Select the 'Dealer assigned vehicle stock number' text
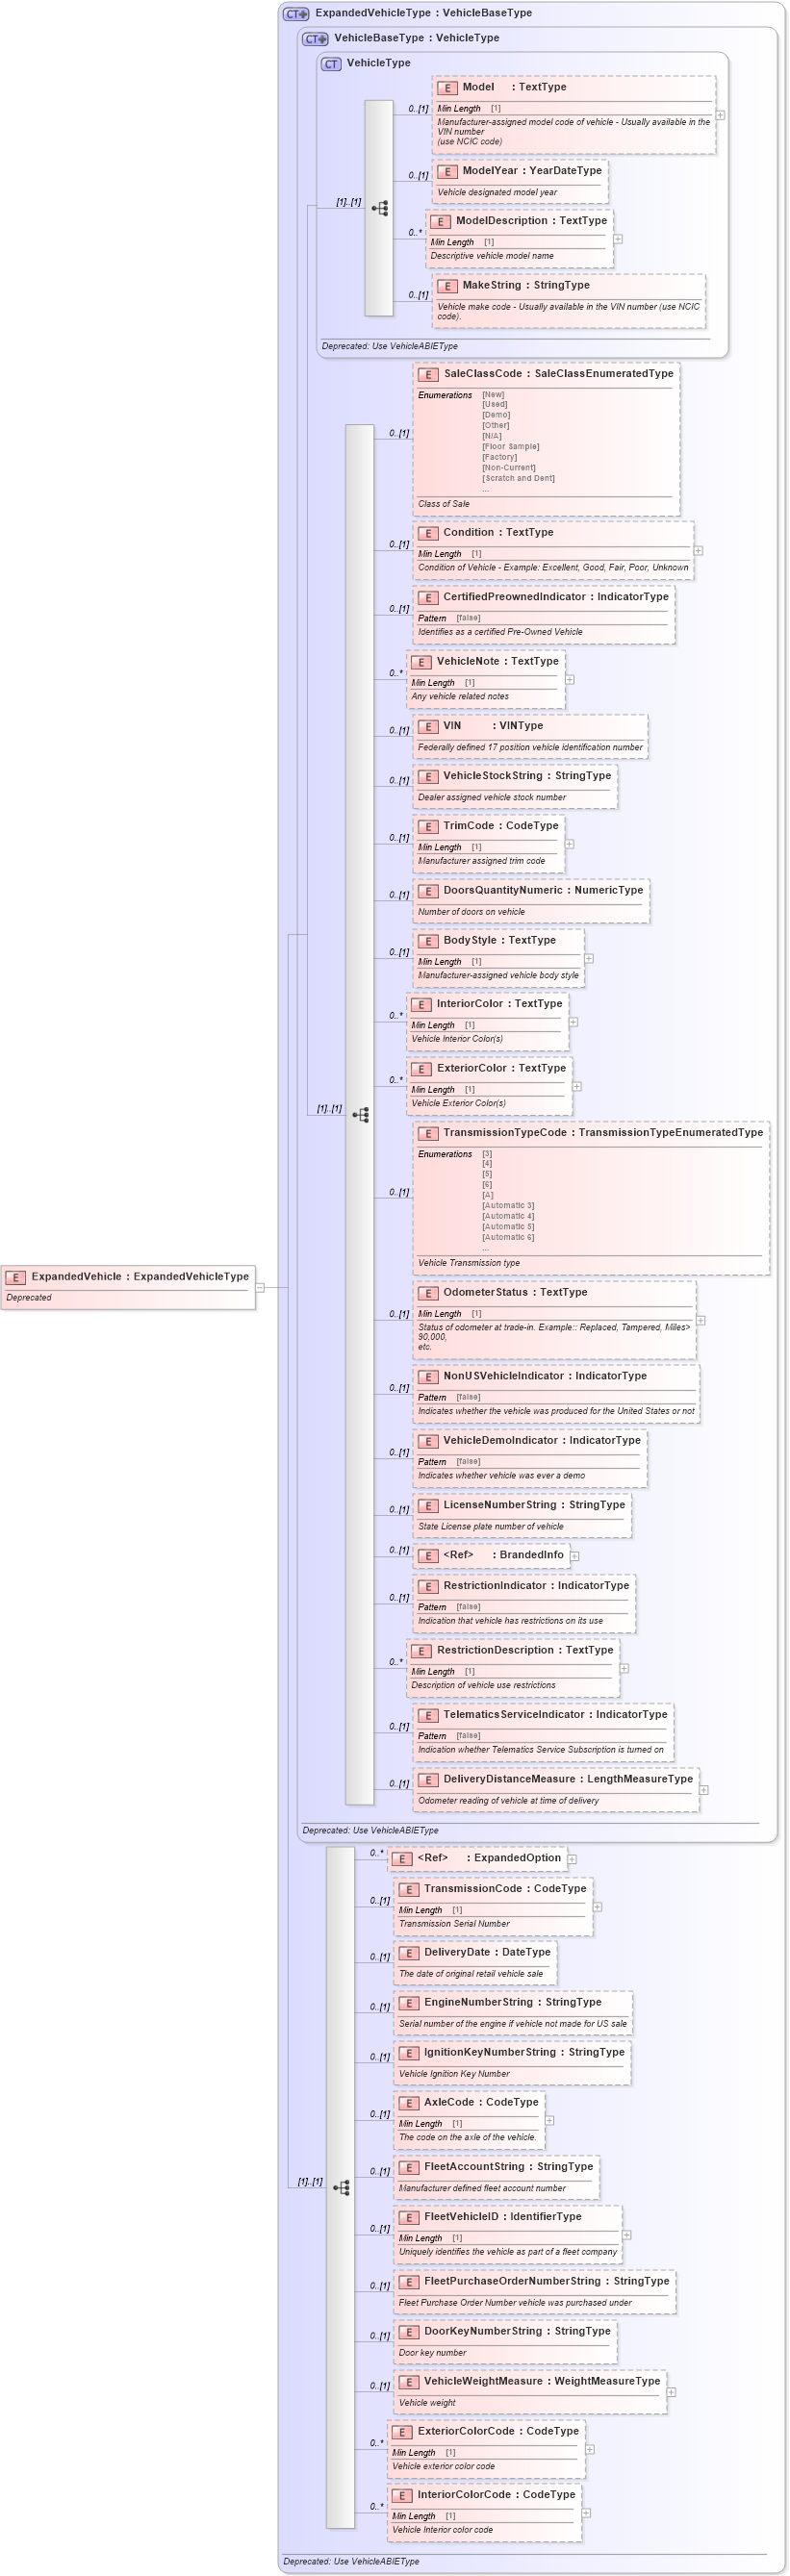The width and height of the screenshot is (790, 2576). pos(492,797)
